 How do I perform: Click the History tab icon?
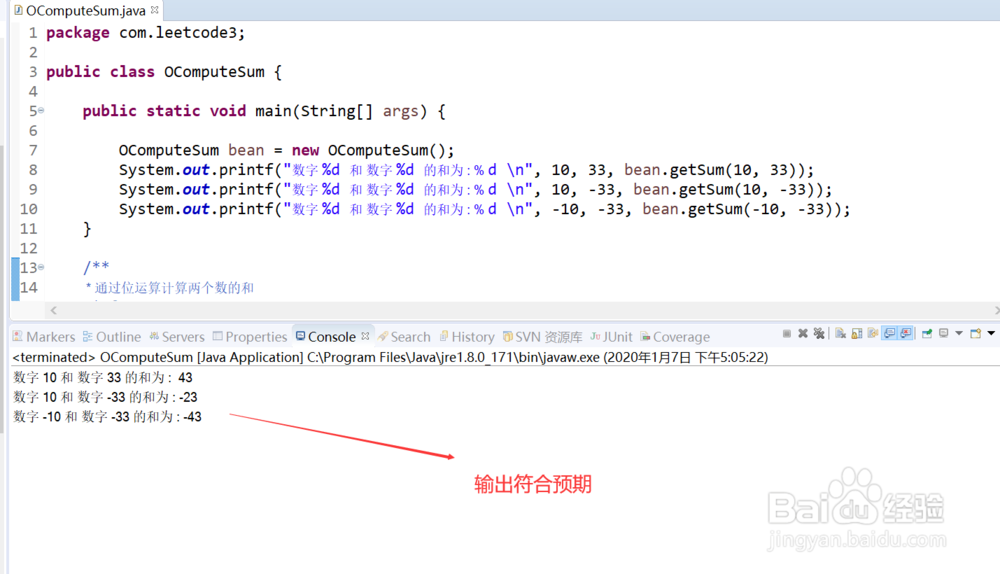[444, 336]
